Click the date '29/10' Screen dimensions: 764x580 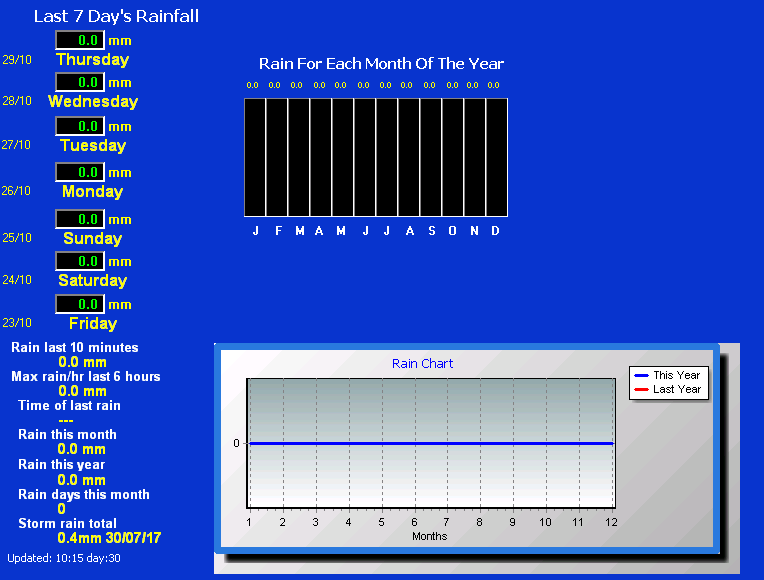pyautogui.click(x=17, y=60)
